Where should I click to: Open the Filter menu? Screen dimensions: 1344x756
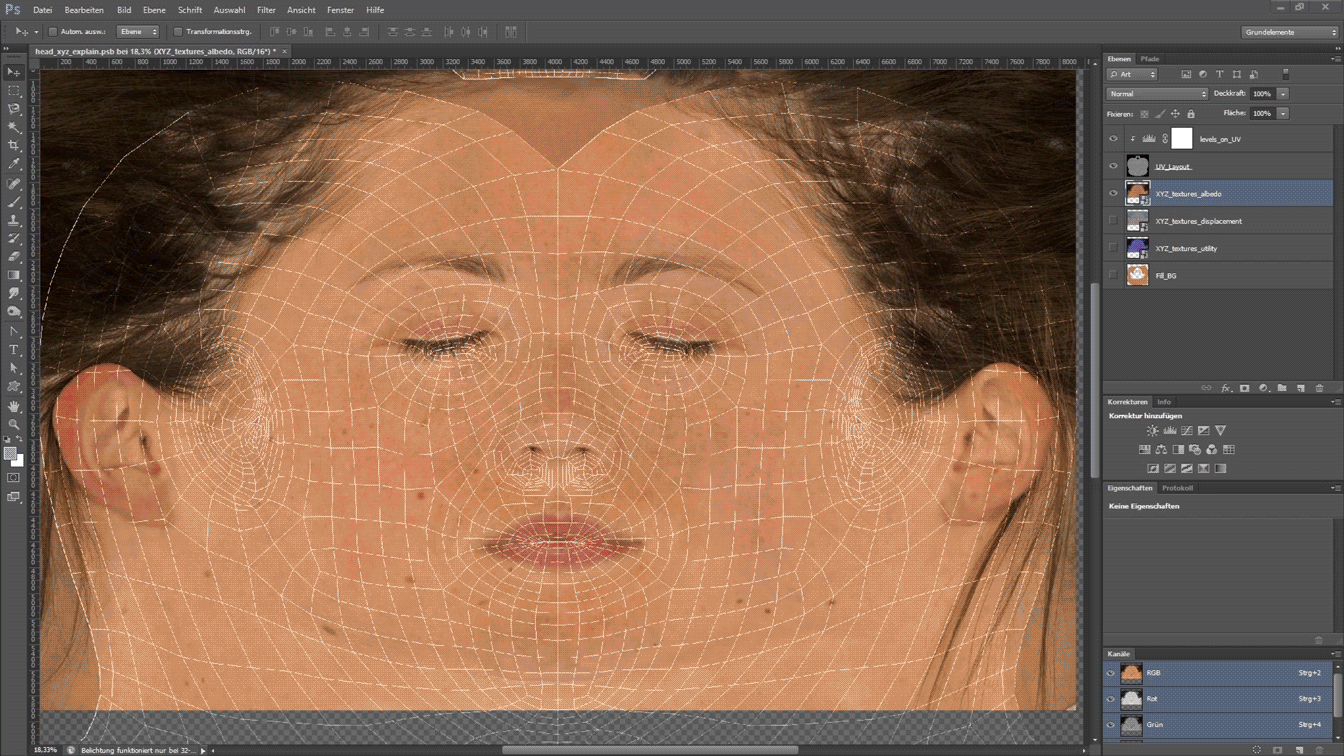(266, 10)
